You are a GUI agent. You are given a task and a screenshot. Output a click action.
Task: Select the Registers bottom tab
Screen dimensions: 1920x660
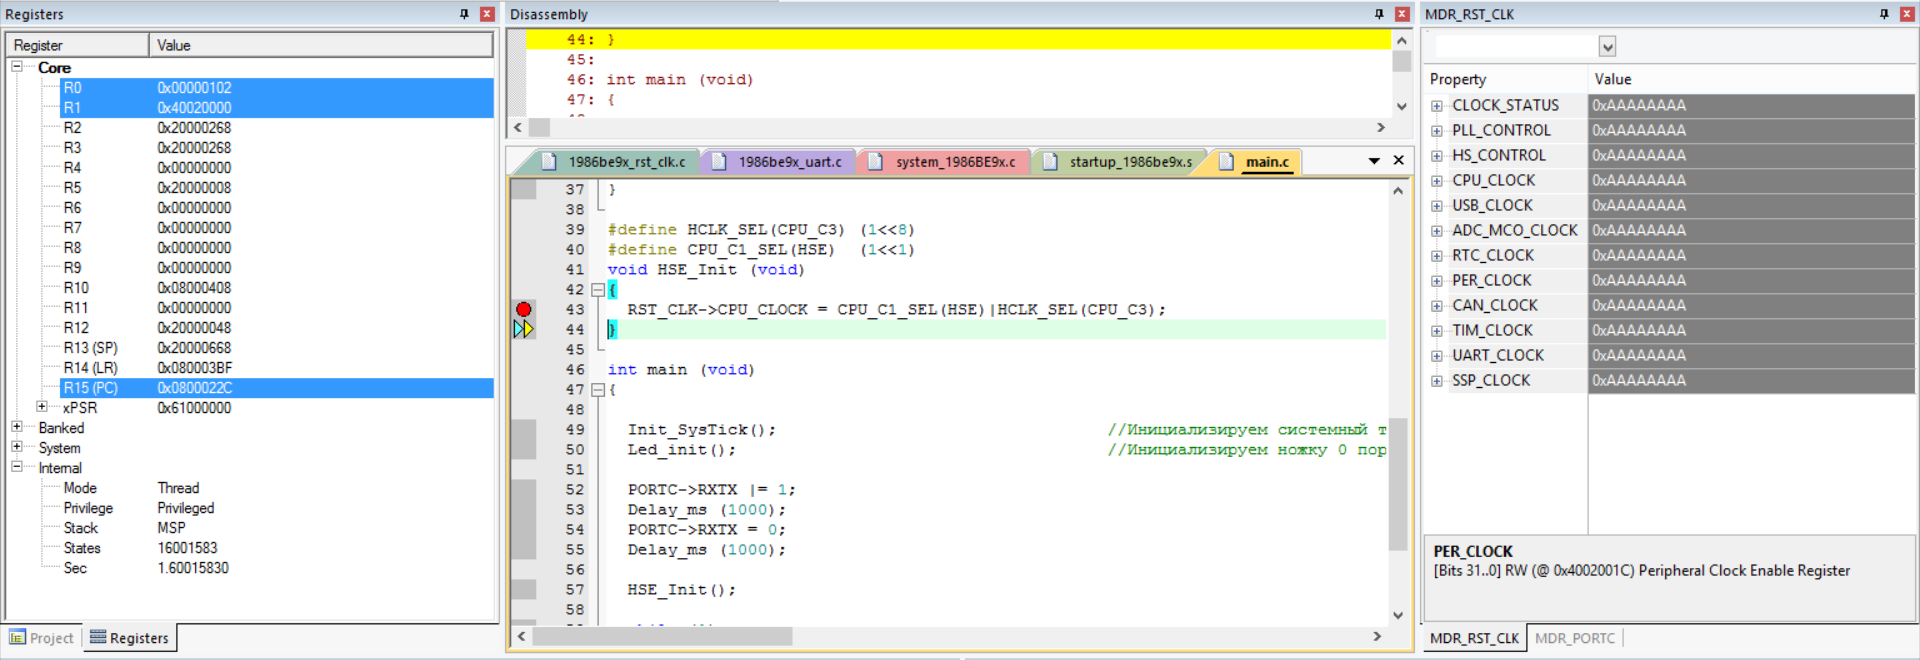[x=130, y=638]
